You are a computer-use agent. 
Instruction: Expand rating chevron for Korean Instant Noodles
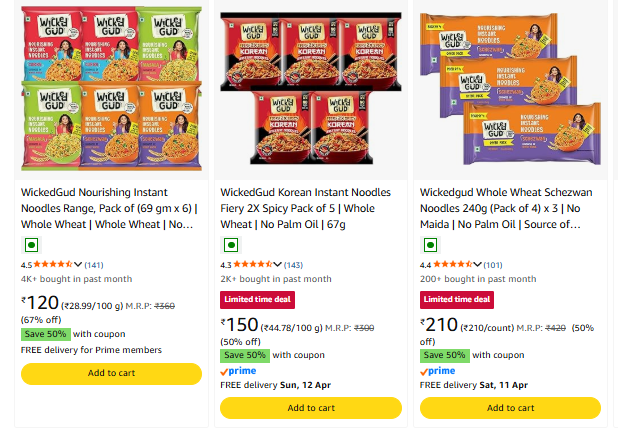coord(279,264)
